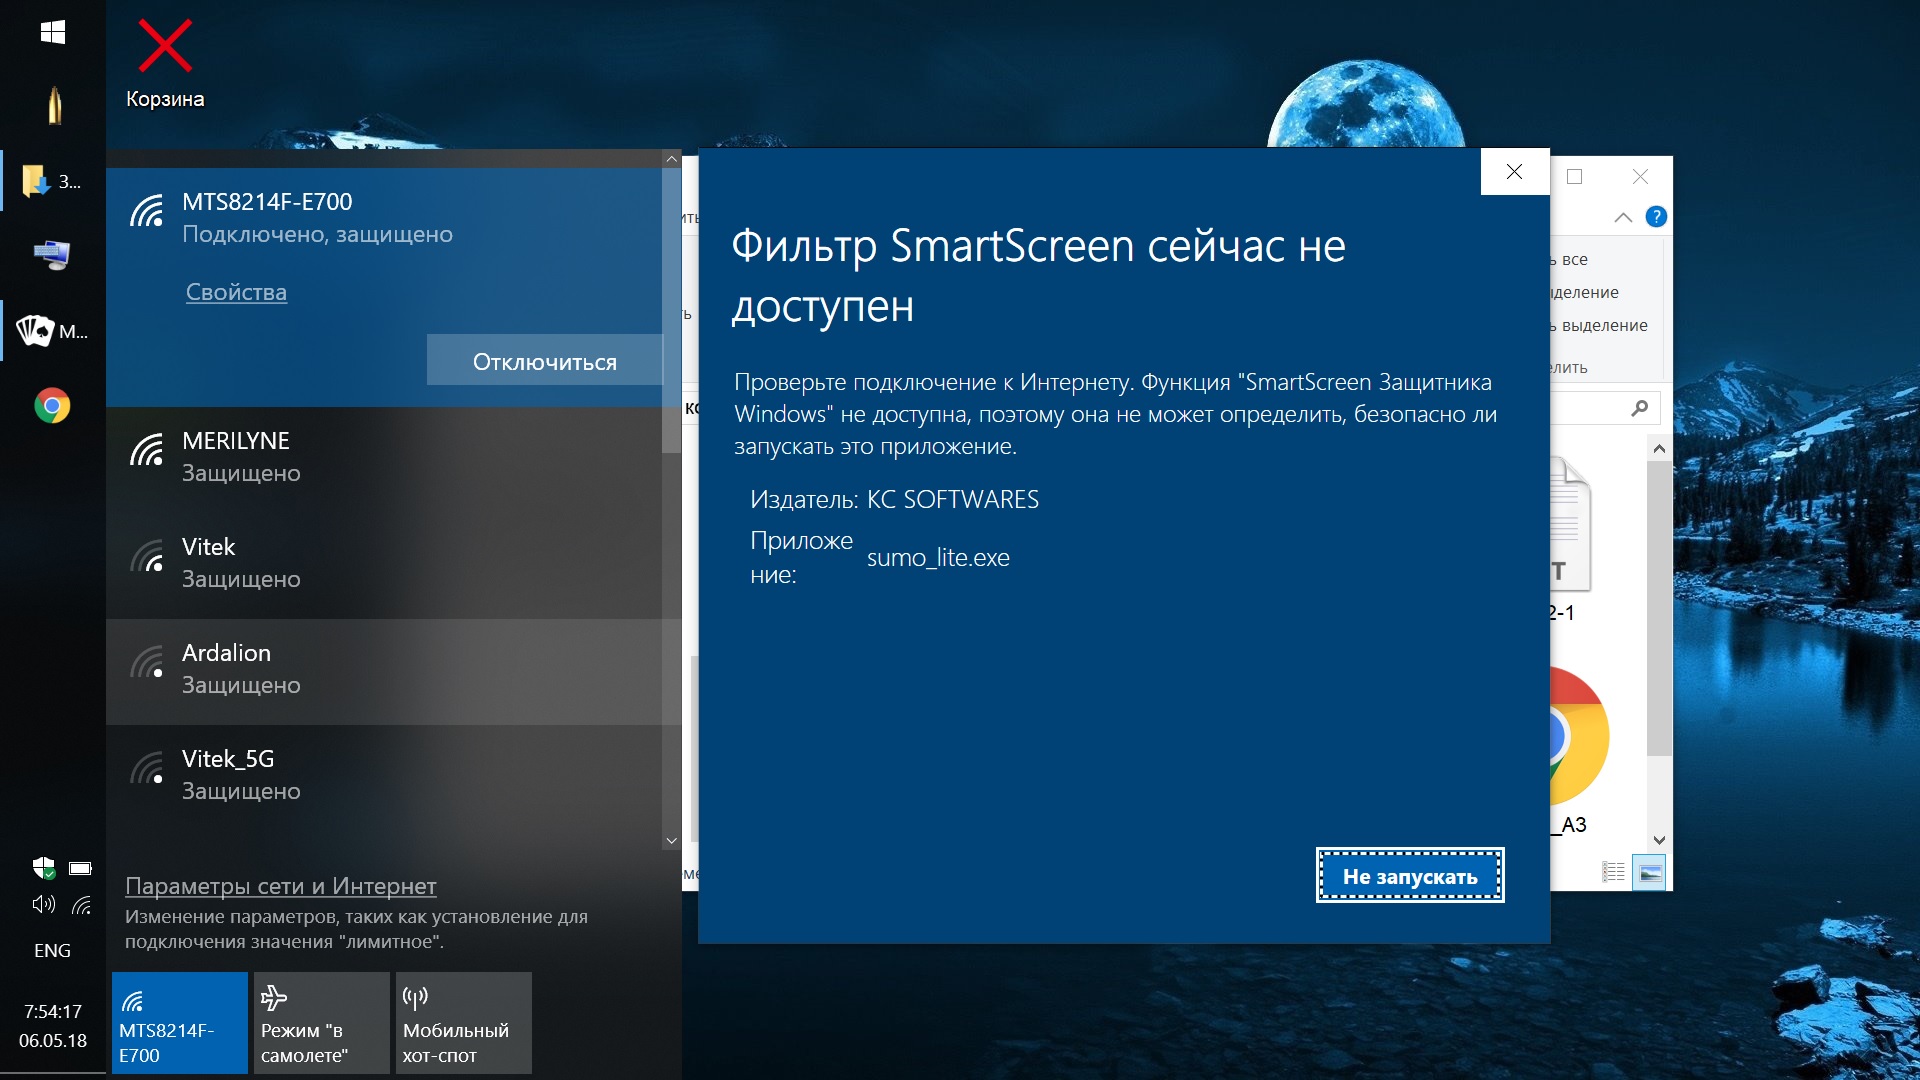This screenshot has width=1920, height=1080.
Task: Close the SmartScreen dialog with X
Action: 1514,172
